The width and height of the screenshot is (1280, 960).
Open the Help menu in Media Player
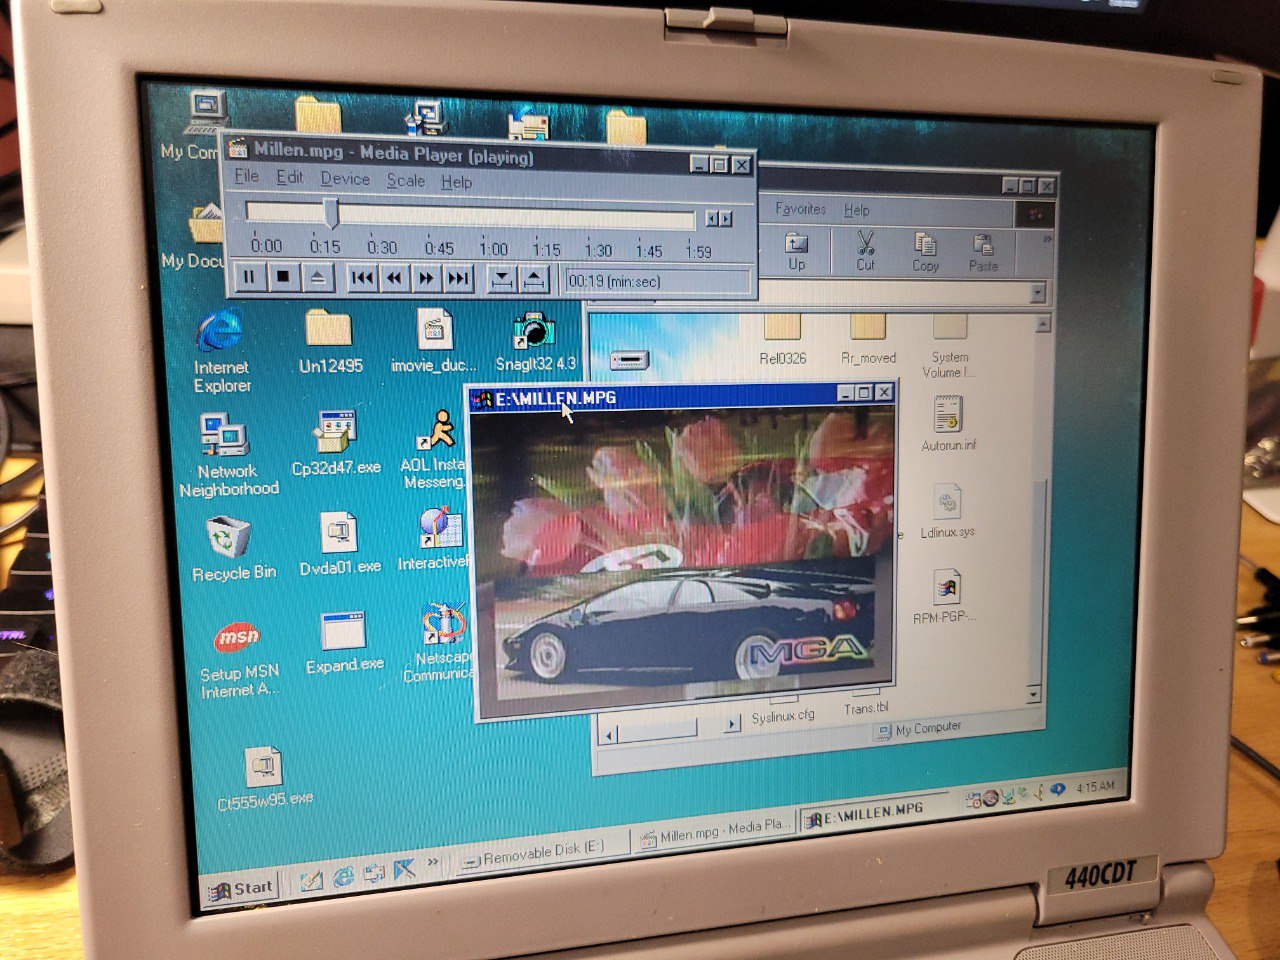click(x=457, y=182)
